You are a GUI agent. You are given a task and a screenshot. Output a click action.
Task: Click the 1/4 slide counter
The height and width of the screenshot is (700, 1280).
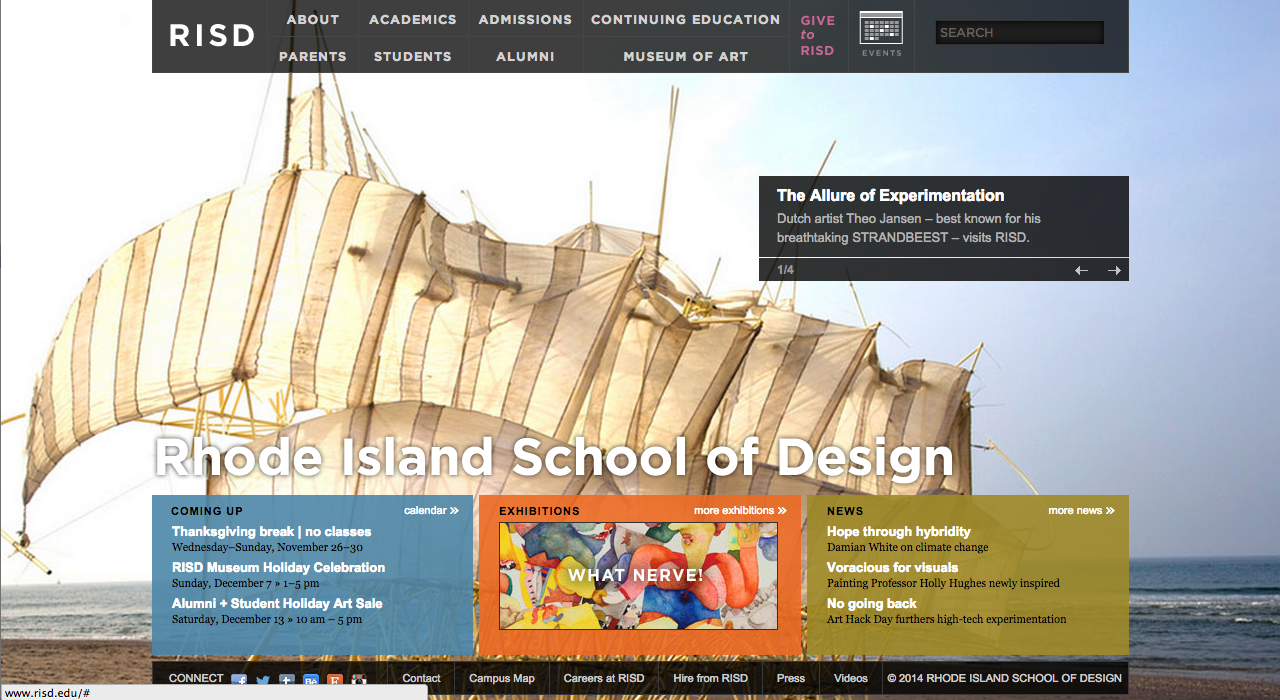(785, 269)
